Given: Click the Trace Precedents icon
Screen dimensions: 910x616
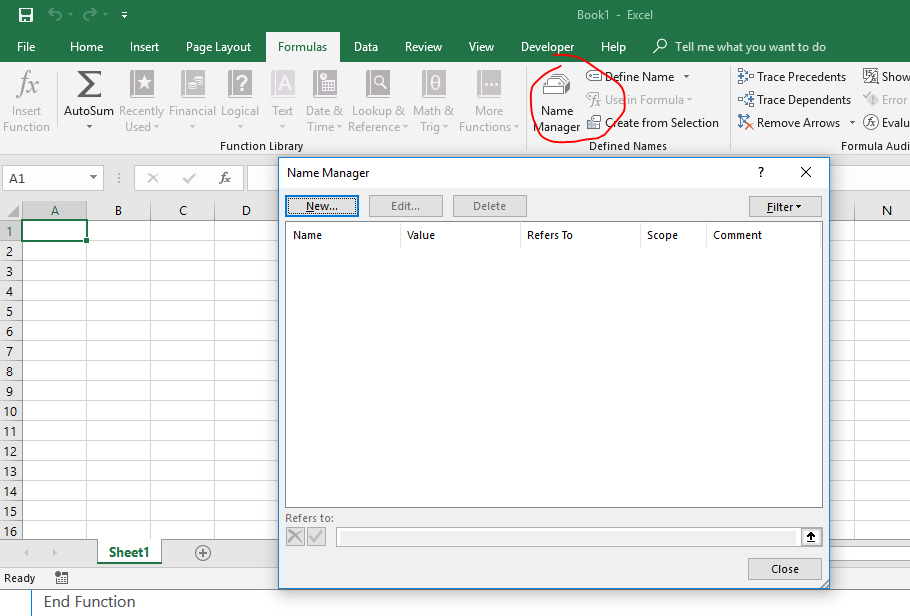Looking at the screenshot, I should click(745, 77).
